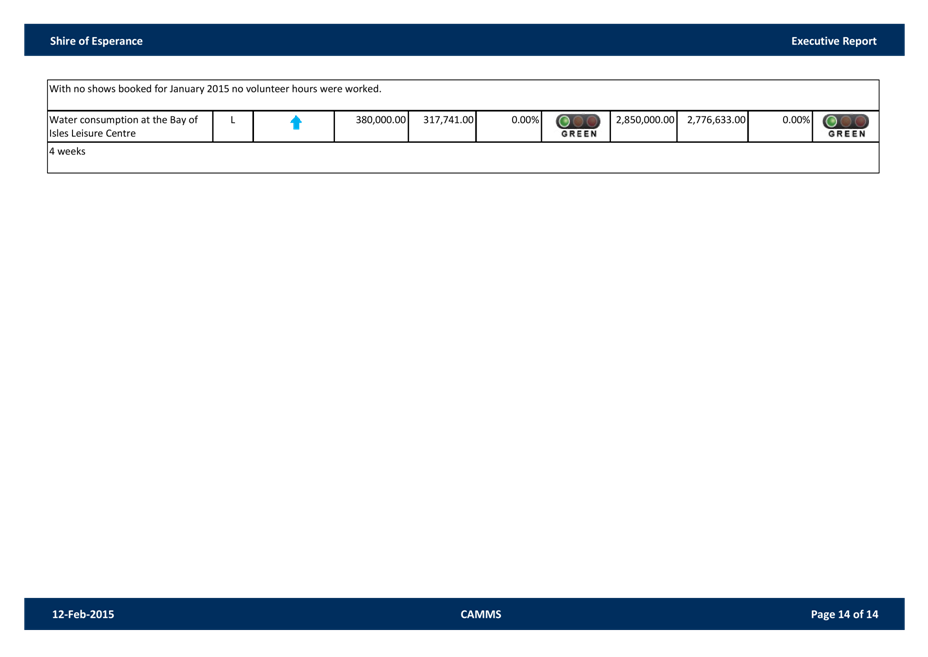
Task: Click the 2,850,000.00 value
Action: coord(645,120)
